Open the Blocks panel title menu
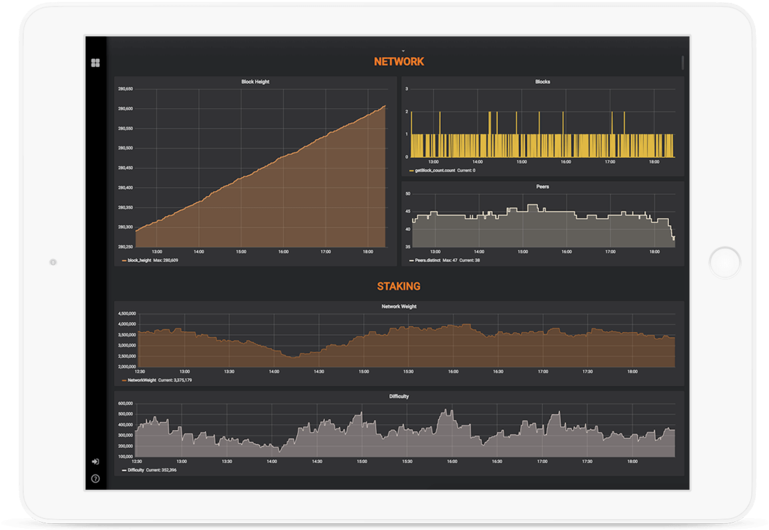The width and height of the screenshot is (769, 530). pyautogui.click(x=542, y=82)
